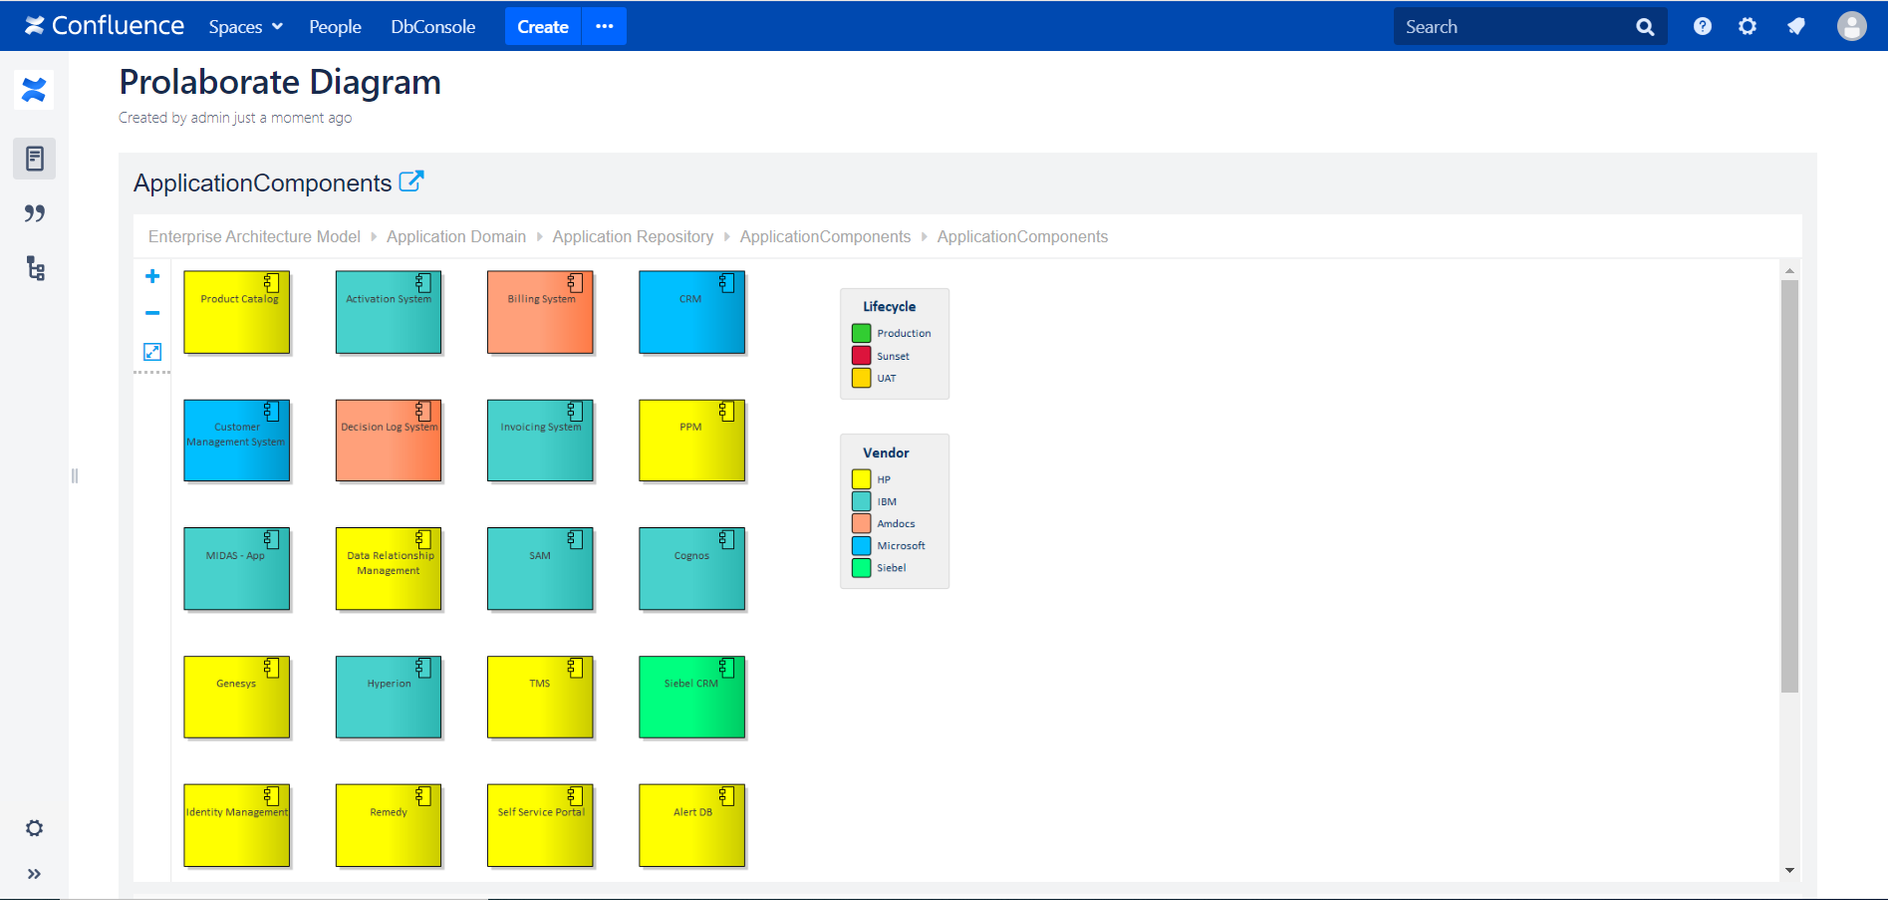This screenshot has height=900, width=1888.
Task: Select the Customer Management System component
Action: click(x=237, y=440)
